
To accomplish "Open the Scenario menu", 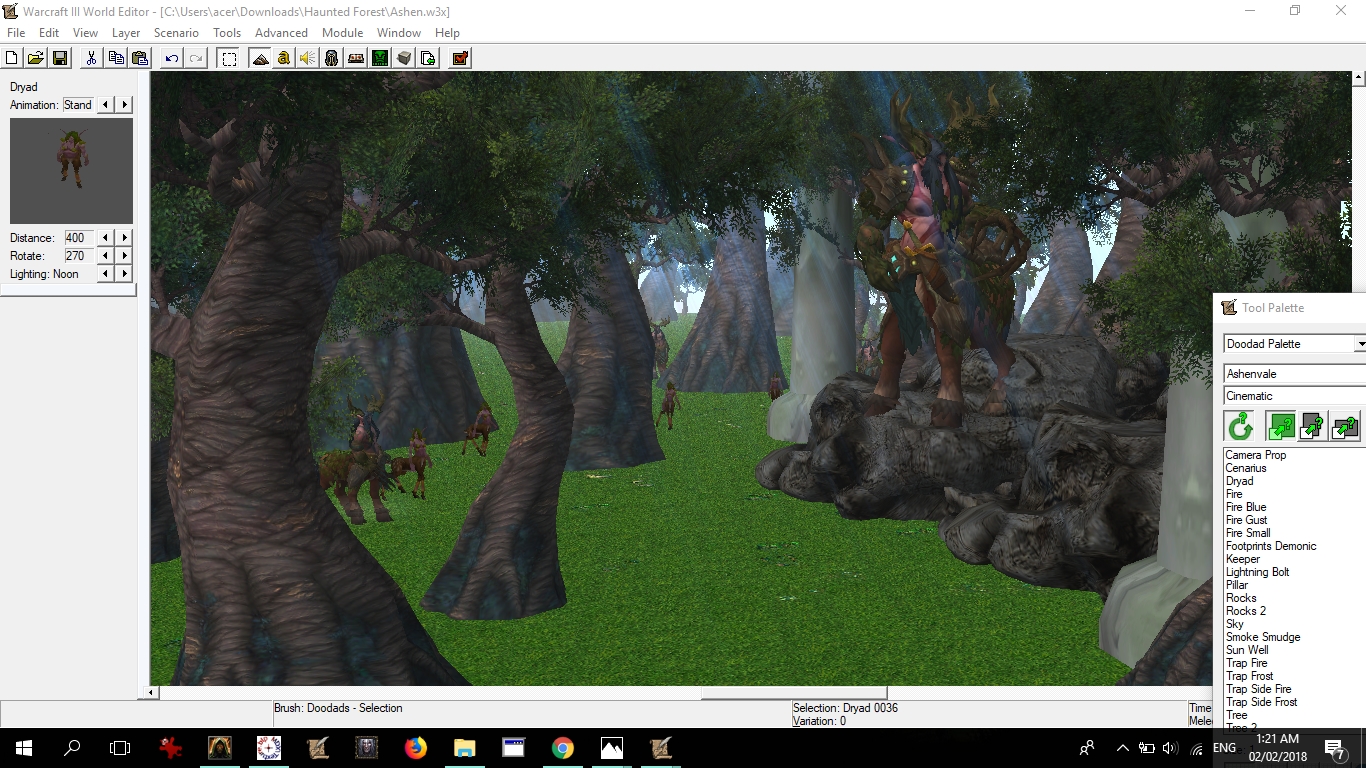I will [x=176, y=33].
